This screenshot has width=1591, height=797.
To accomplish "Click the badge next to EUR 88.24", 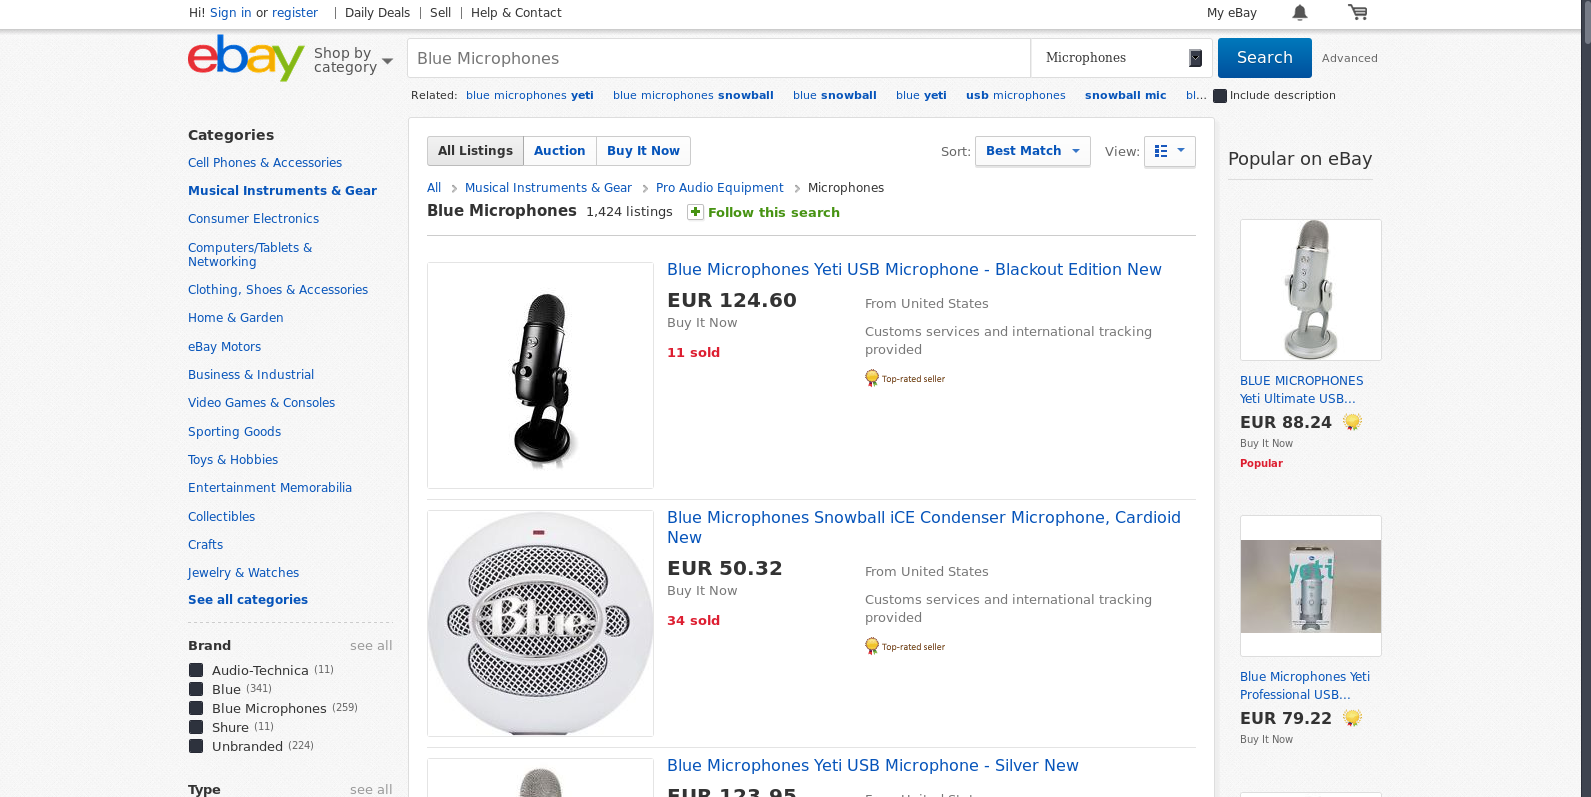I will pos(1352,422).
